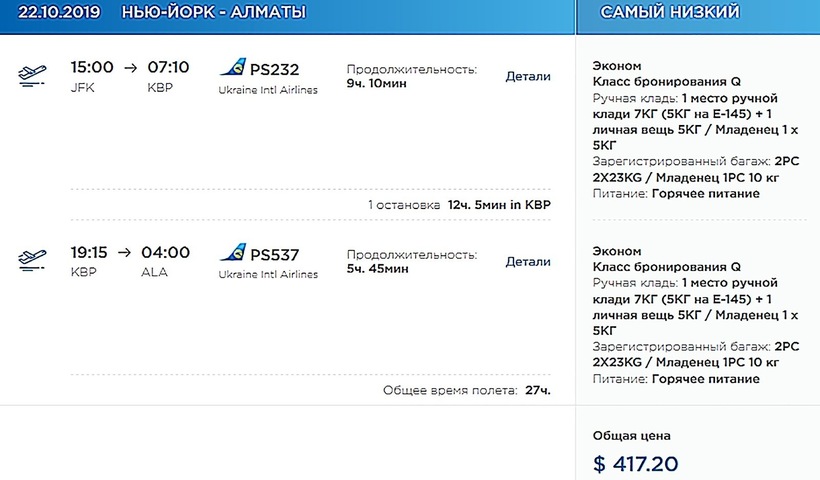This screenshot has height=480, width=820.
Task: Click the Ukraine Intl Airlines logo beside PS537
Action: 232,253
